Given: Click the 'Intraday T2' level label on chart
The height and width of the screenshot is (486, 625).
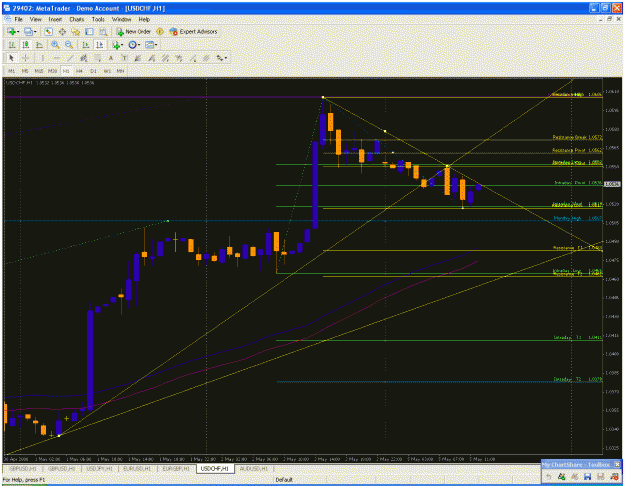Looking at the screenshot, I should click(568, 379).
